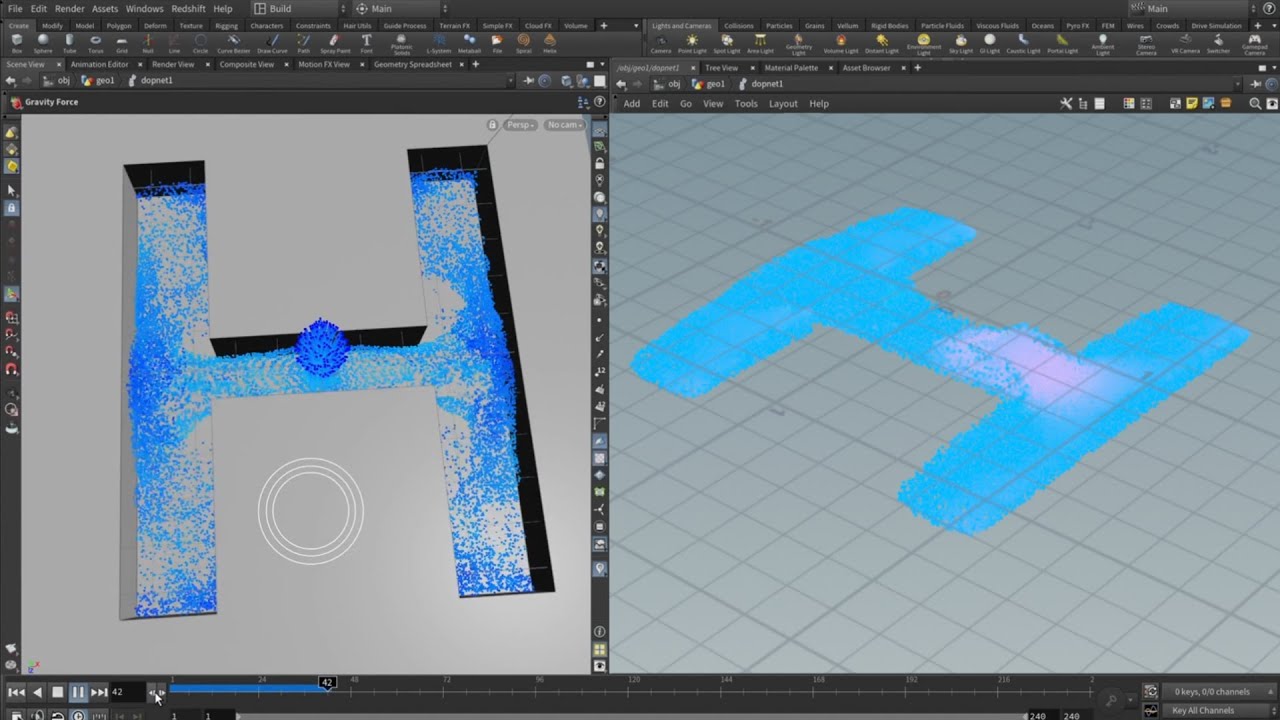Add an Environment Light
1280x720 pixels.
point(923,45)
